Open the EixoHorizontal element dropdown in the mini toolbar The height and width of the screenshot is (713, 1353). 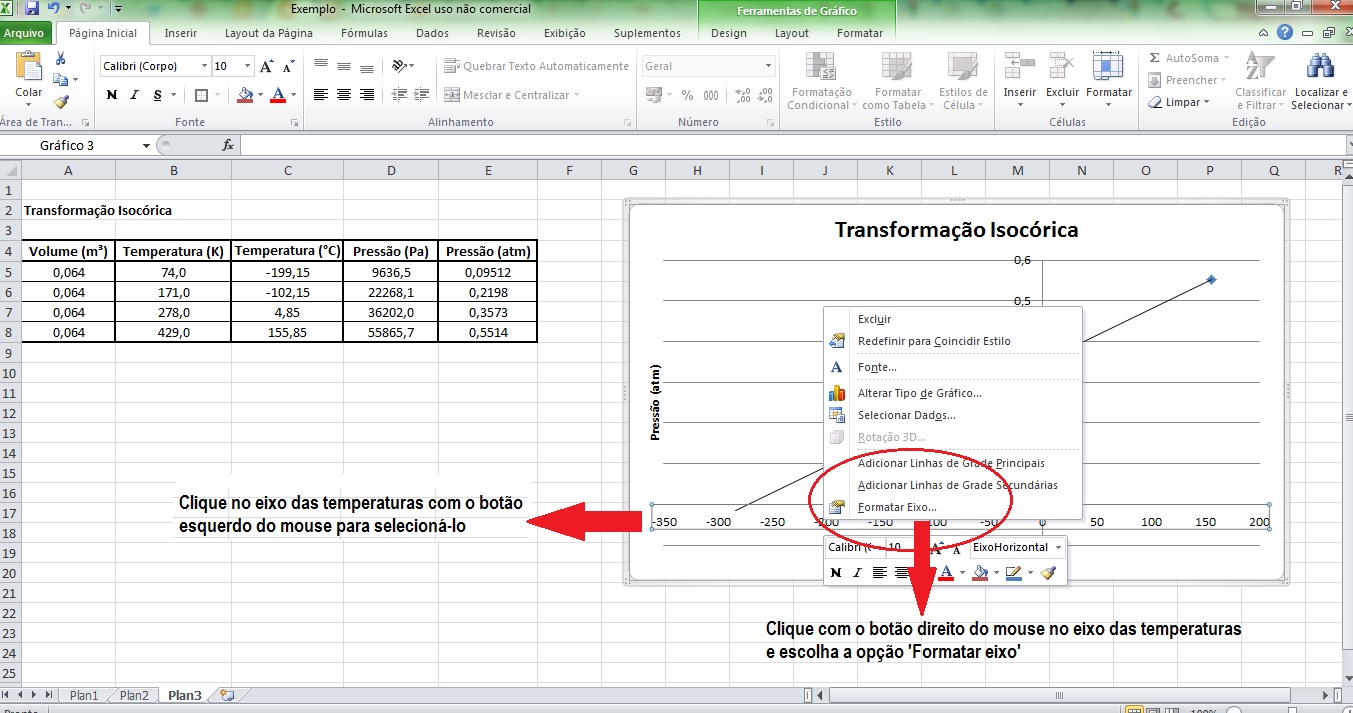(1057, 547)
